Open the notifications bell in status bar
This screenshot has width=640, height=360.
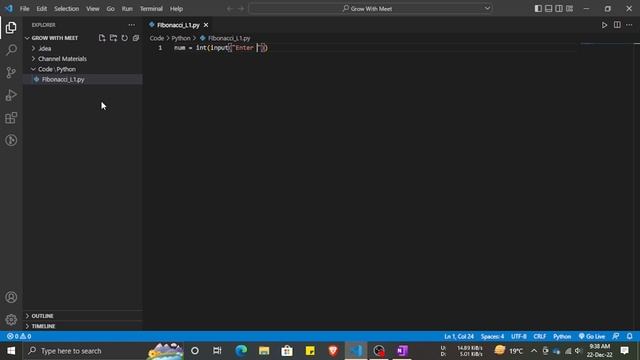tap(630, 336)
